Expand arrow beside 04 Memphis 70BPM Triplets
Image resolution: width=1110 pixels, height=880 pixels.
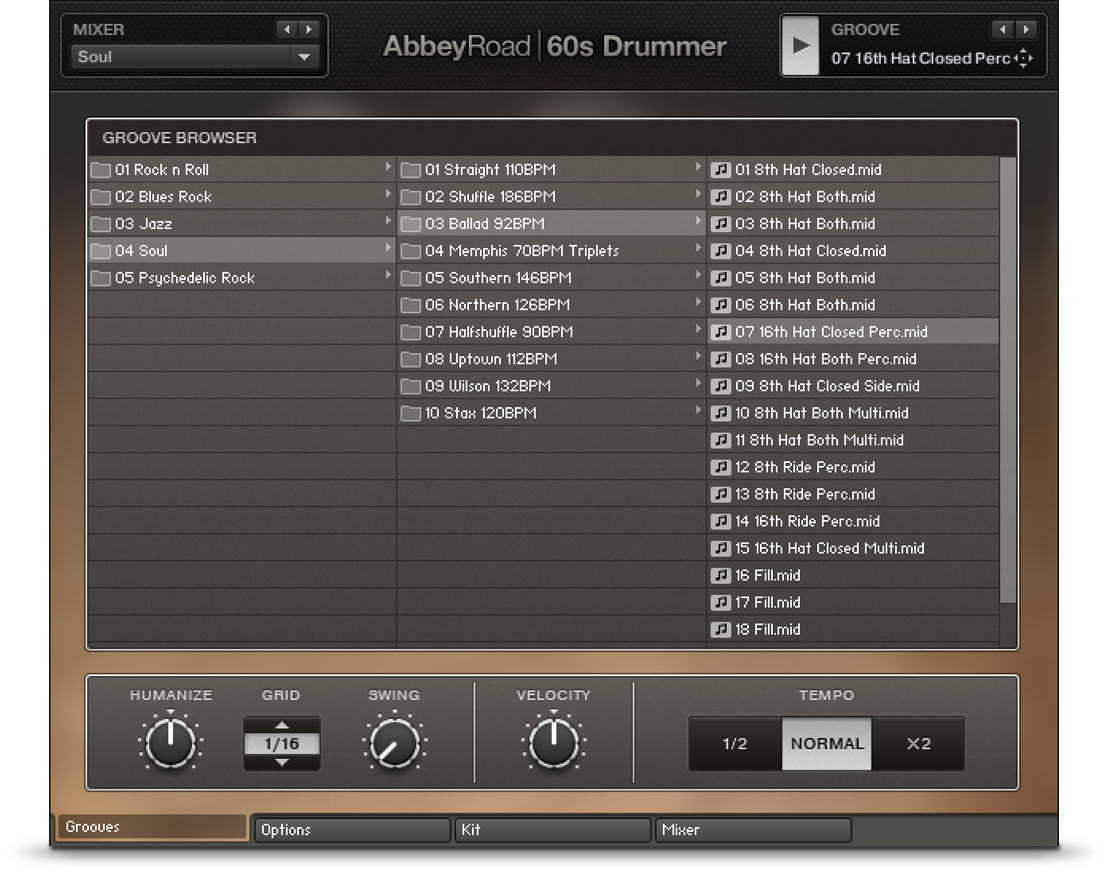click(x=698, y=248)
